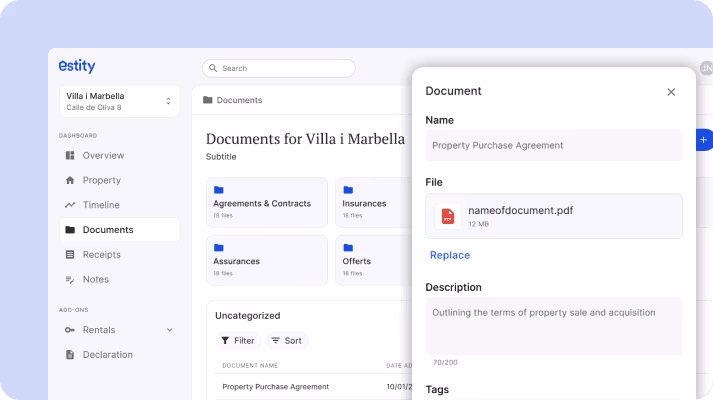Click the Timeline trend icon
713x400 pixels.
(70, 205)
